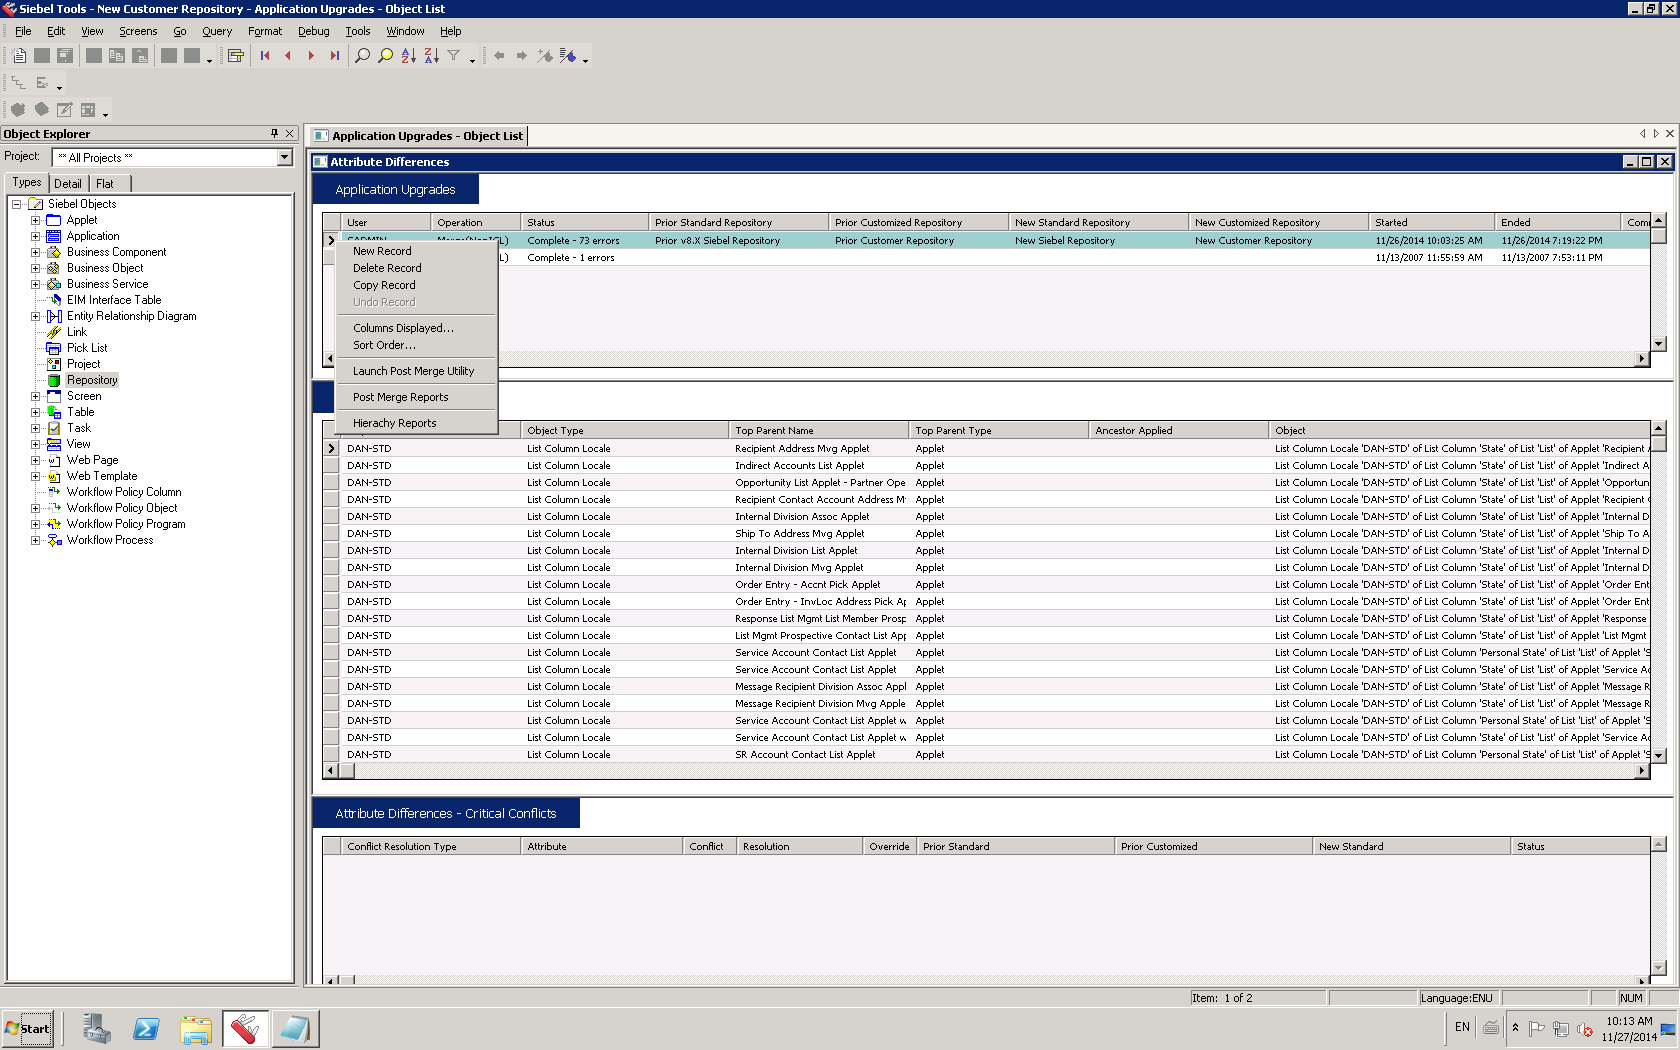This screenshot has height=1050, width=1680.
Task: Select Post Merge Reports in context menu
Action: pyautogui.click(x=401, y=397)
